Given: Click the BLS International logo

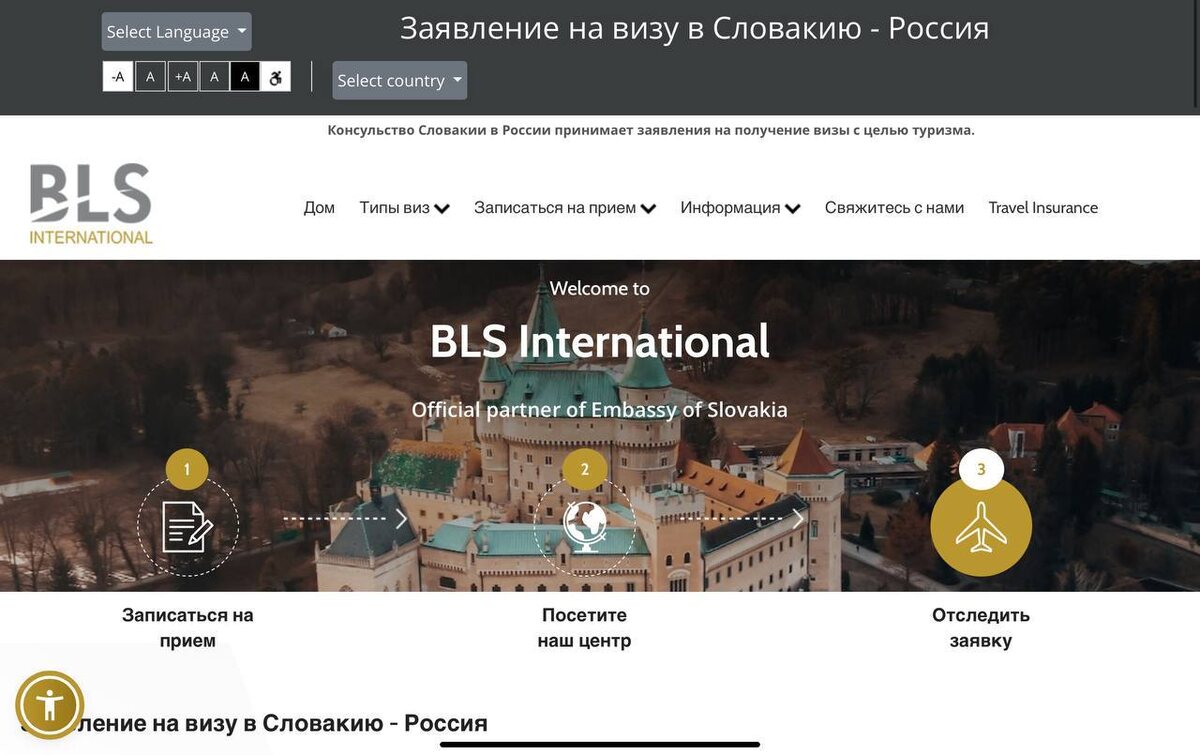Looking at the screenshot, I should coord(91,204).
